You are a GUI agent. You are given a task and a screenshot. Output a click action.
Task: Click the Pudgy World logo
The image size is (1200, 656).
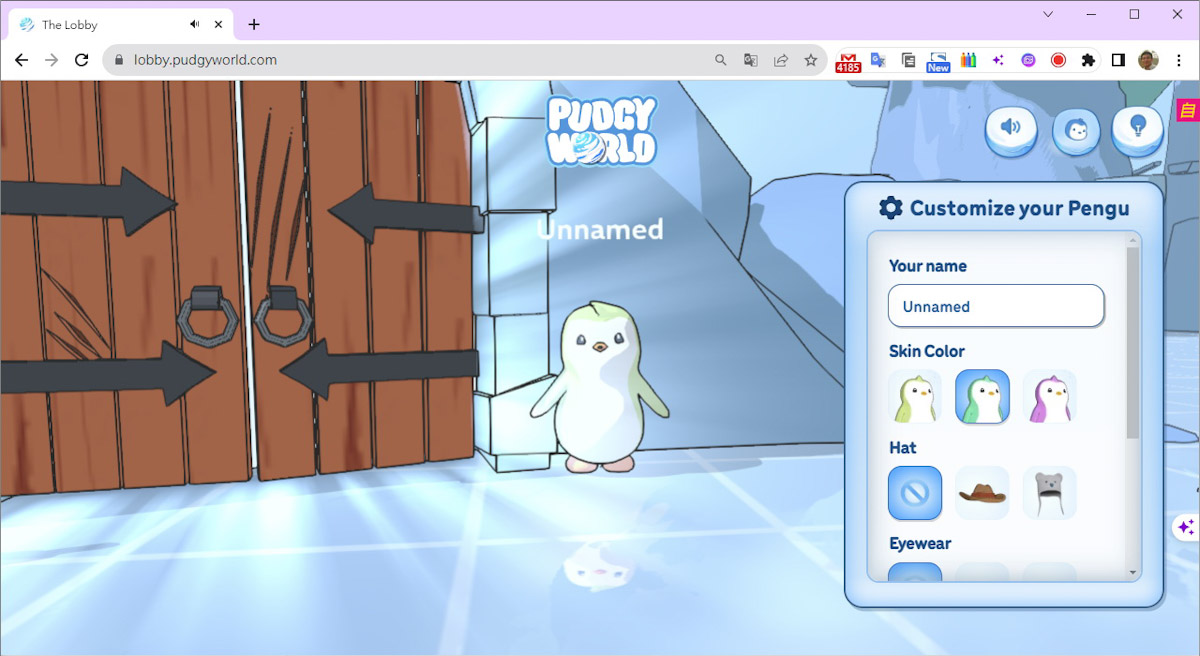(600, 131)
